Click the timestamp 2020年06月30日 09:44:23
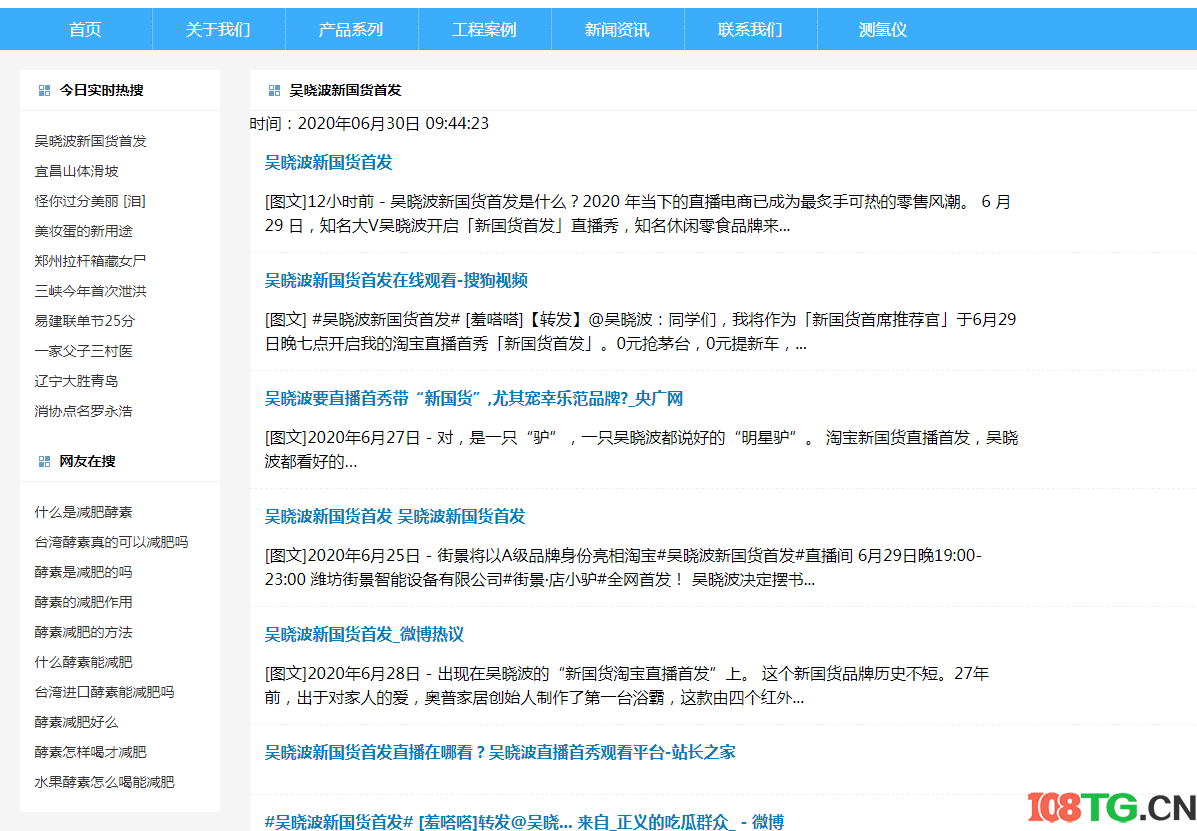Screen dimensions: 1197x831 point(340,124)
